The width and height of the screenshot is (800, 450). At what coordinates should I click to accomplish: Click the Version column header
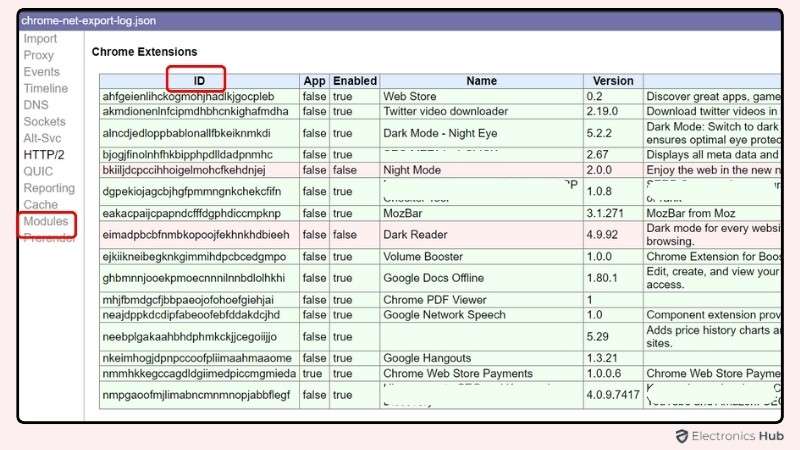point(613,81)
